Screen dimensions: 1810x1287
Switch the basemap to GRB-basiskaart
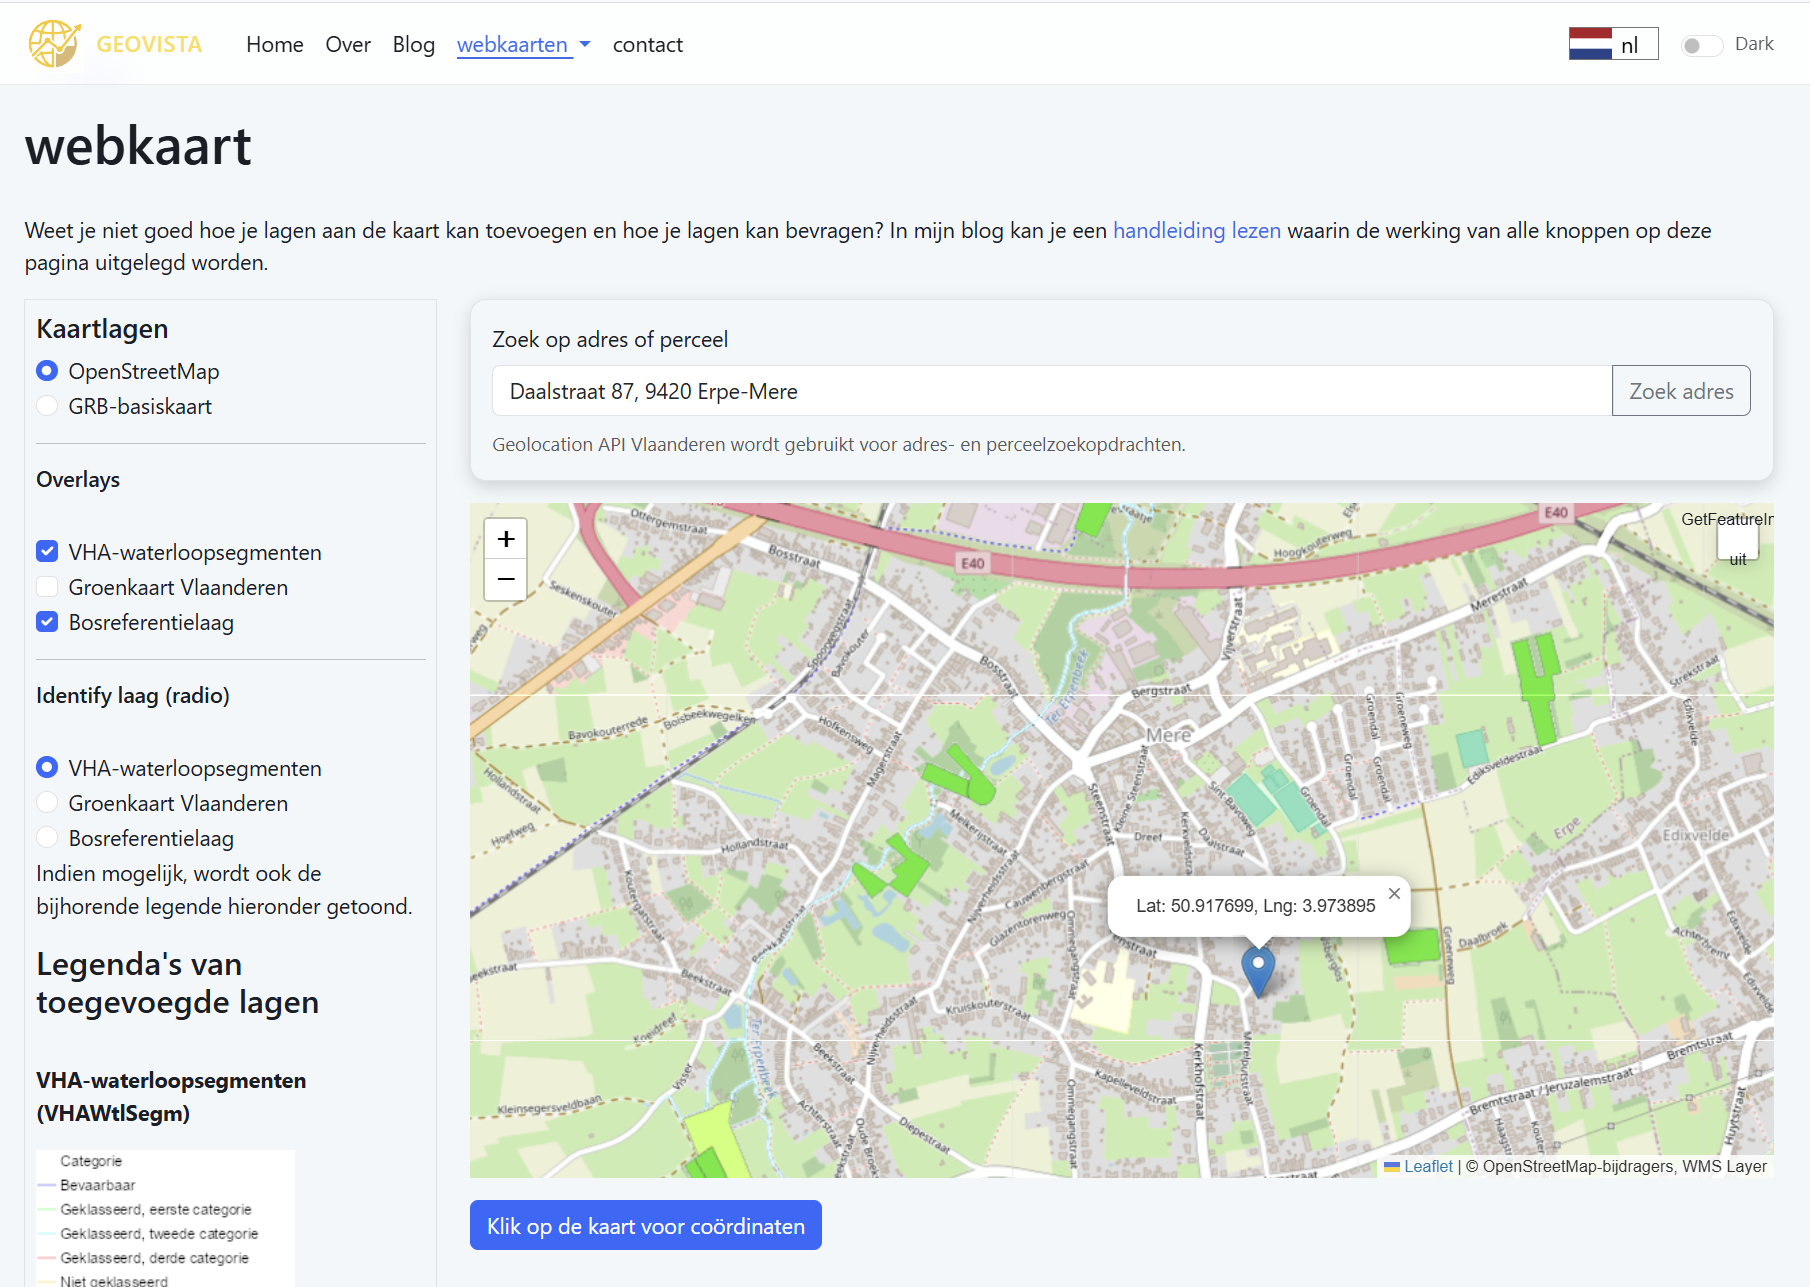click(x=47, y=406)
